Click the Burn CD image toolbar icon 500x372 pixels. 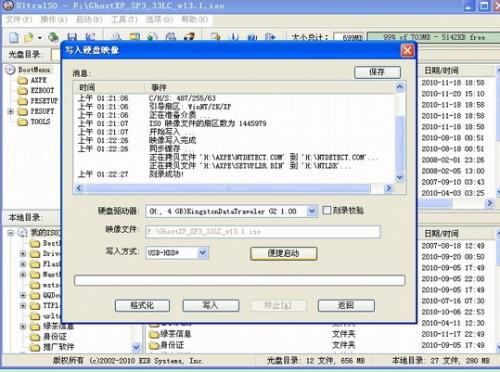[189, 37]
